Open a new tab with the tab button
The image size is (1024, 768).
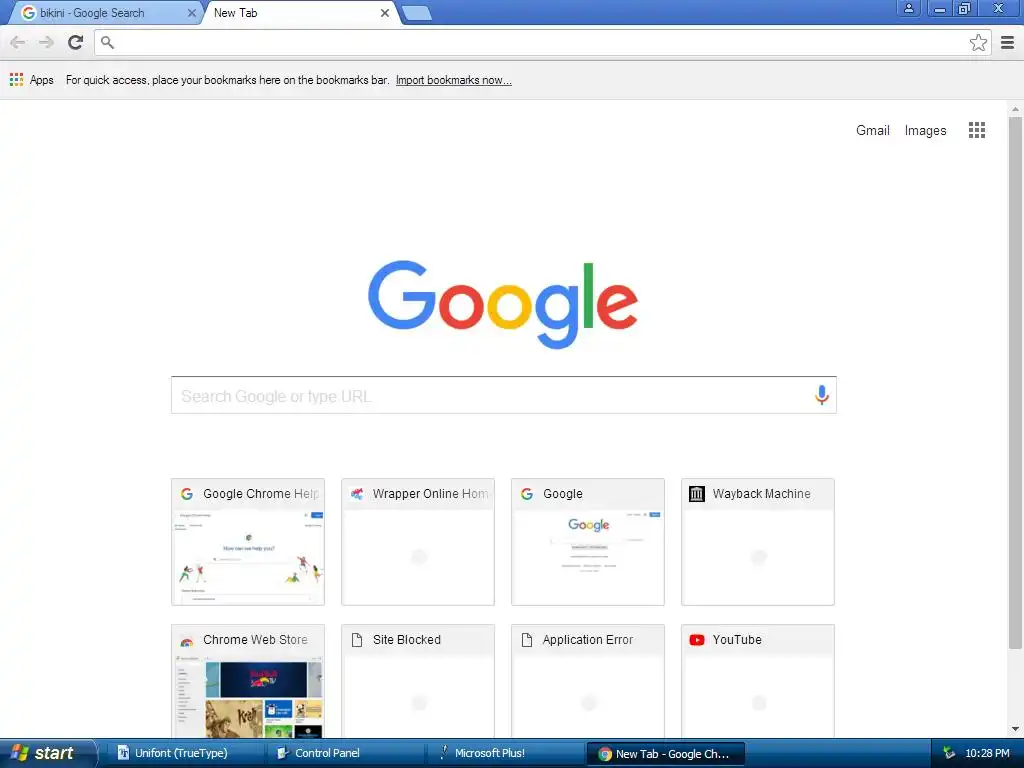pos(417,13)
